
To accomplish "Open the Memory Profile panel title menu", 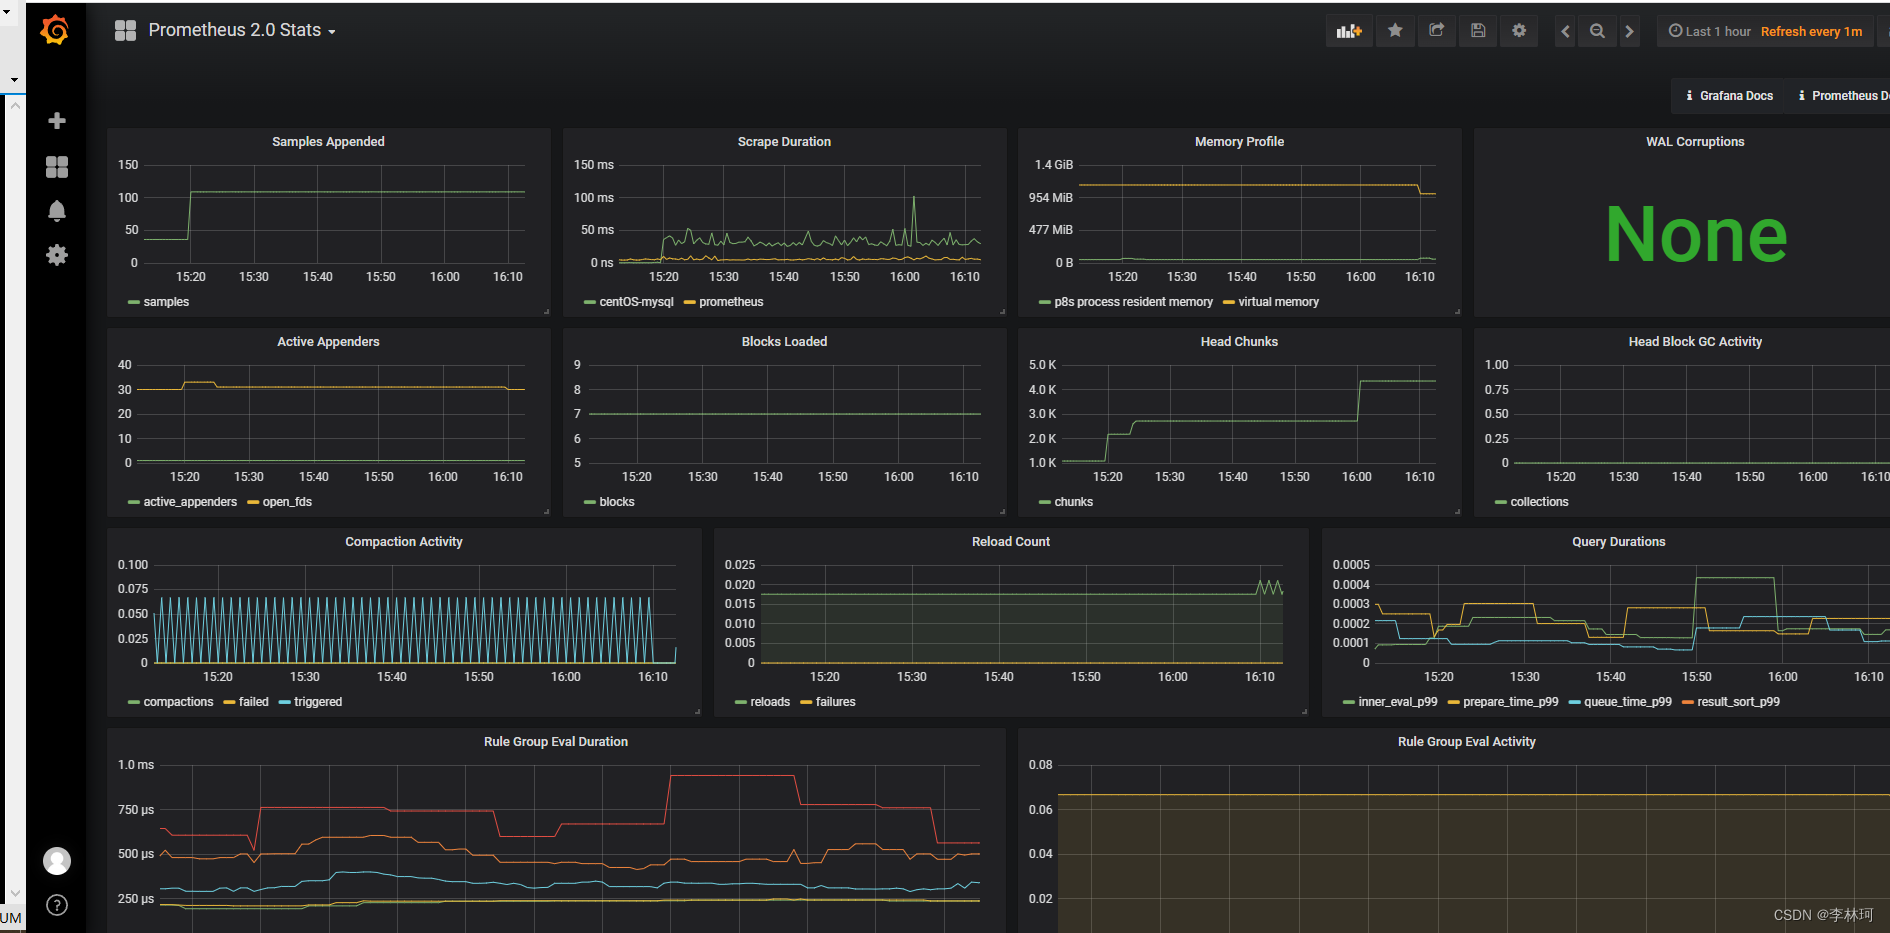I will coord(1239,142).
